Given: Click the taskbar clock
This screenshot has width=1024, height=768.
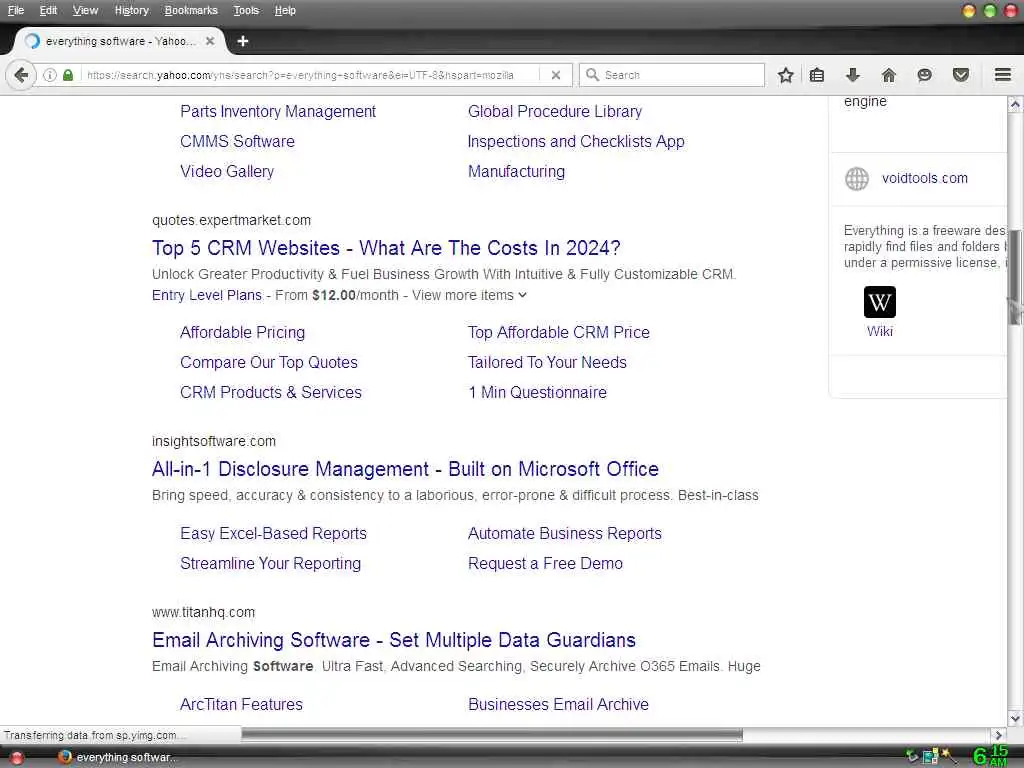Looking at the screenshot, I should coord(990,756).
